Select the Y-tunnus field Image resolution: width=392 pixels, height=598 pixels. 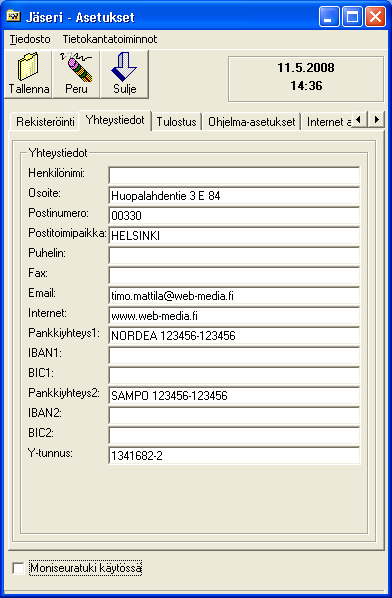234,455
